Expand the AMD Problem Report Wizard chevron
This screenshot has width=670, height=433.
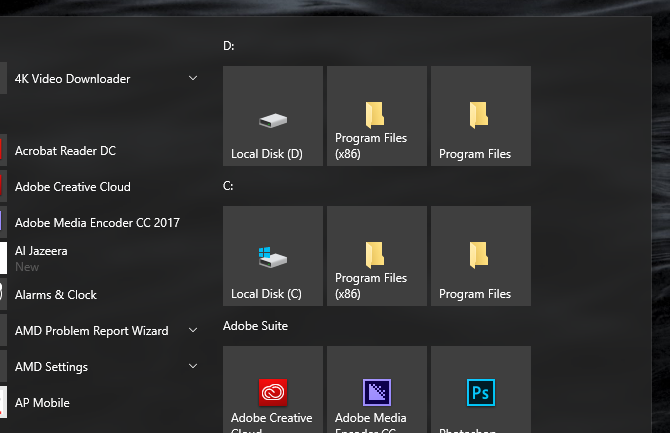pos(193,330)
